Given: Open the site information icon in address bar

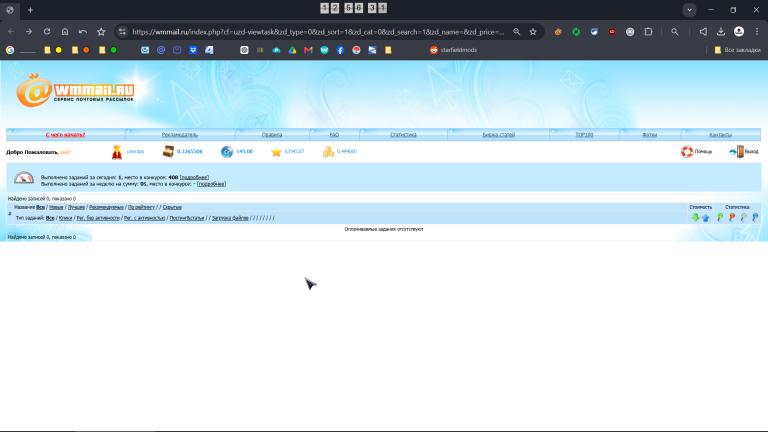Looking at the screenshot, I should (122, 32).
